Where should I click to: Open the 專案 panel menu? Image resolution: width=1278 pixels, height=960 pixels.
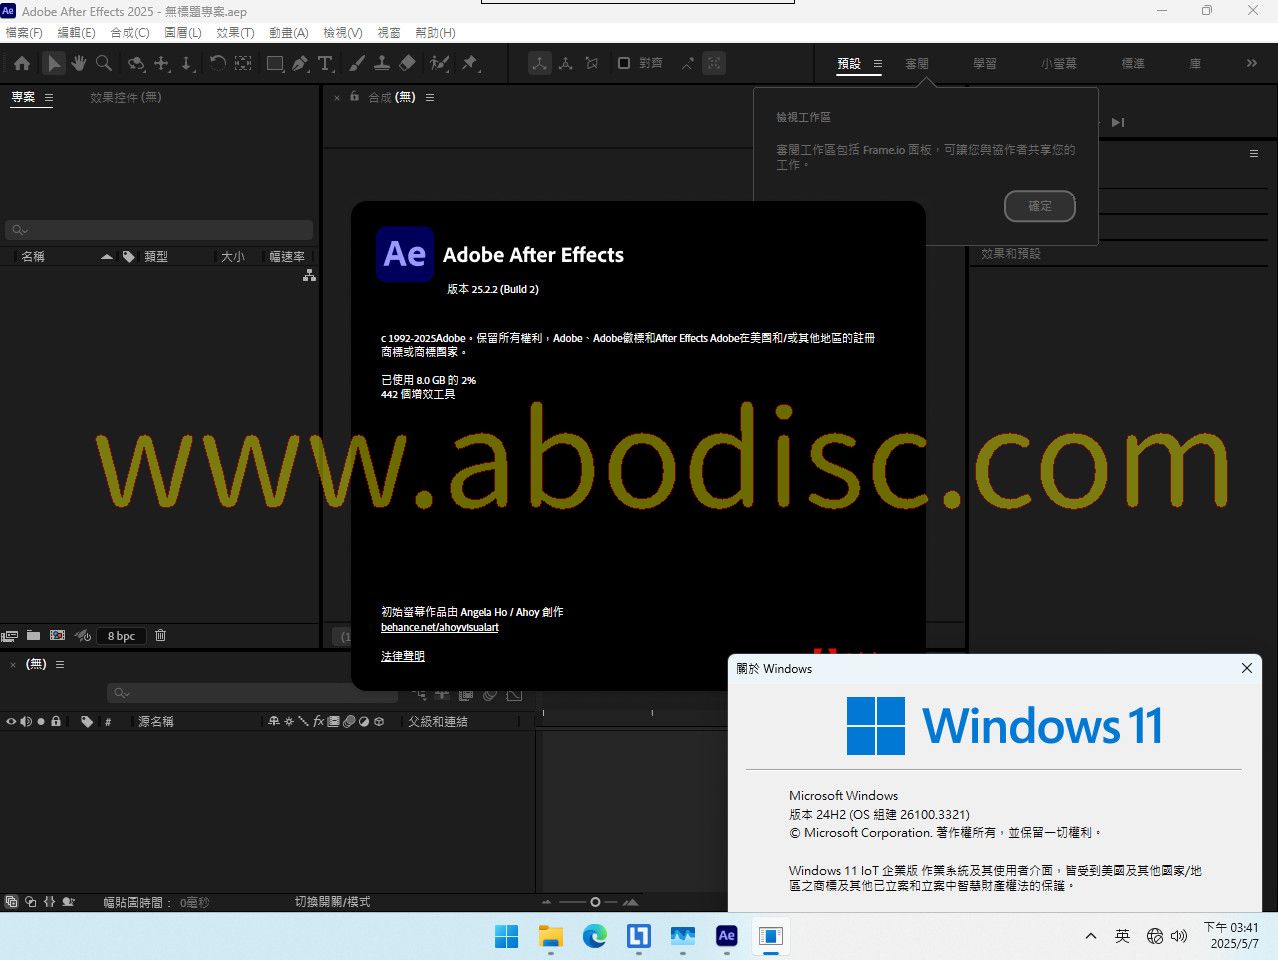point(49,97)
